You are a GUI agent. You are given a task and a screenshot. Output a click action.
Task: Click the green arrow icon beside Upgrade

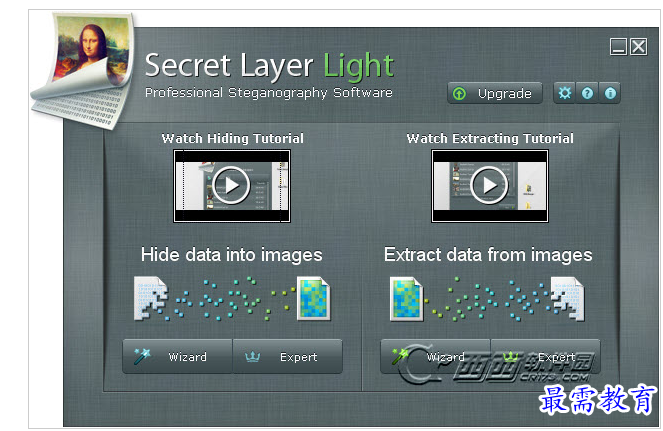click(x=459, y=93)
